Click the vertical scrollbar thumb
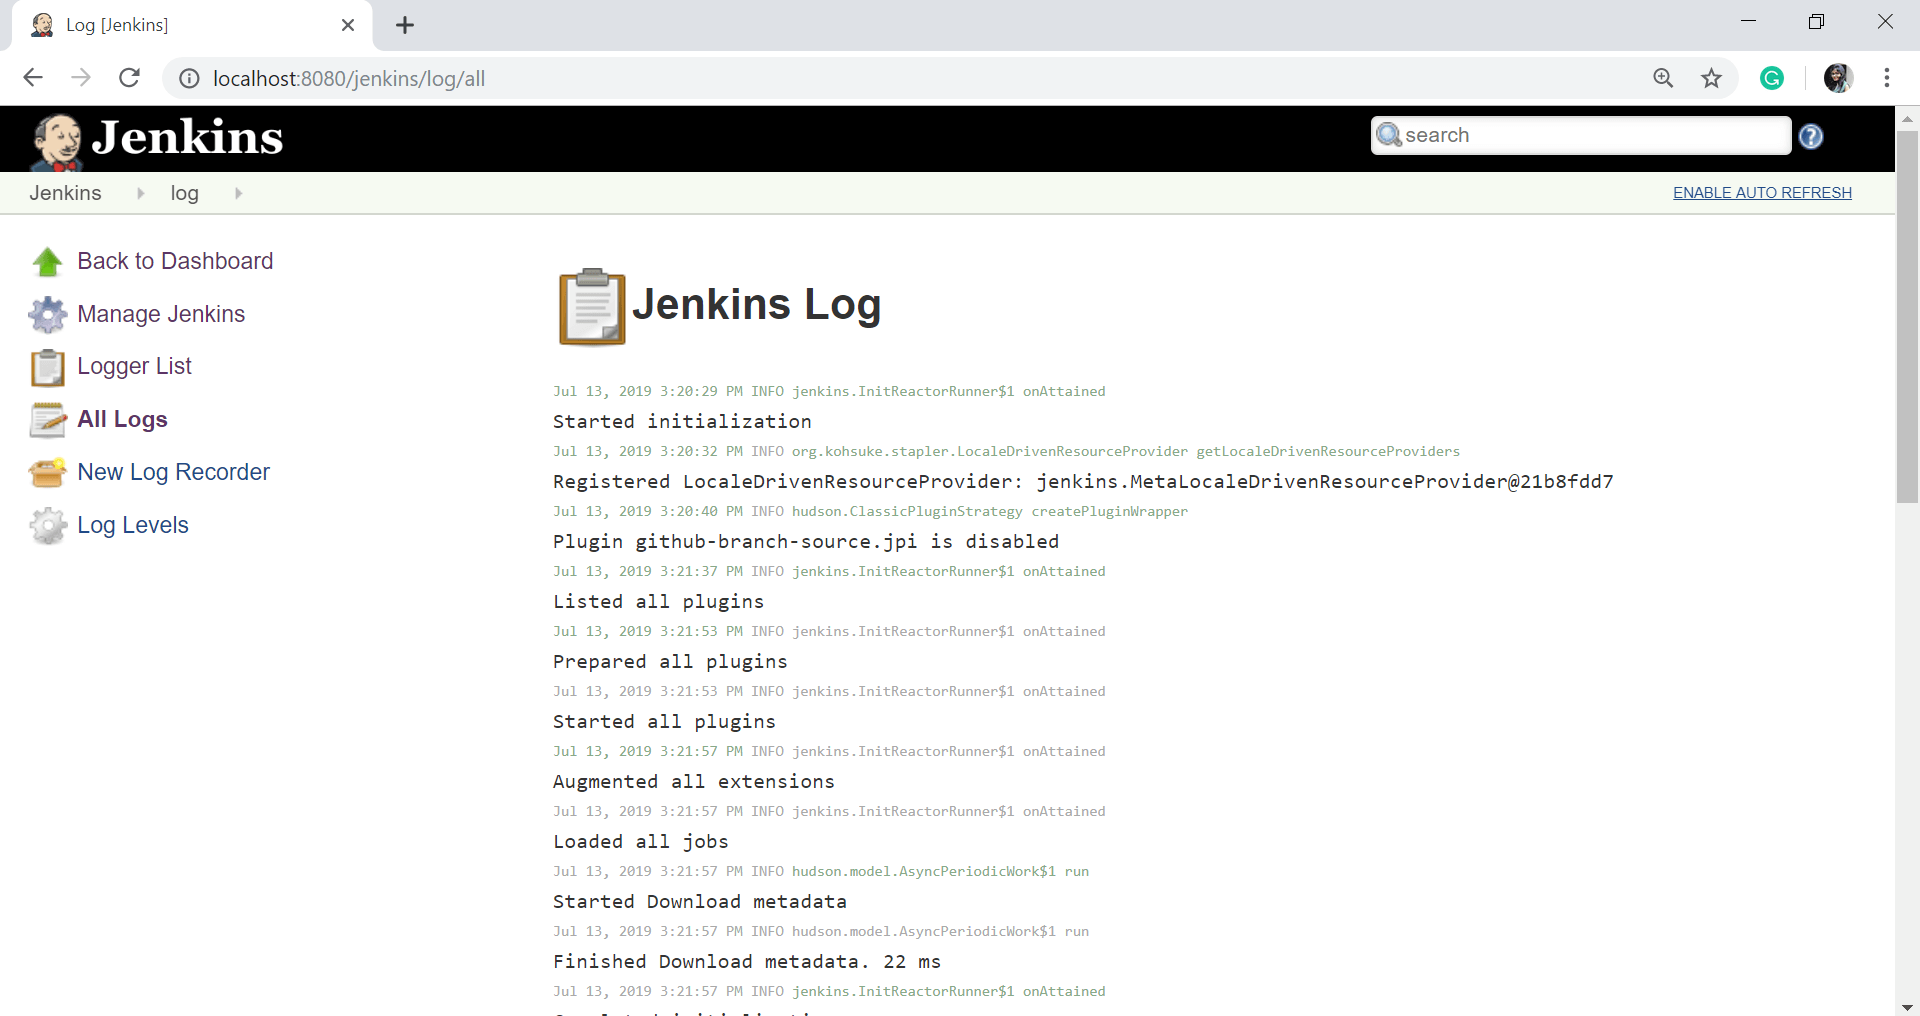Screen dimensions: 1920x1016 1907,315
